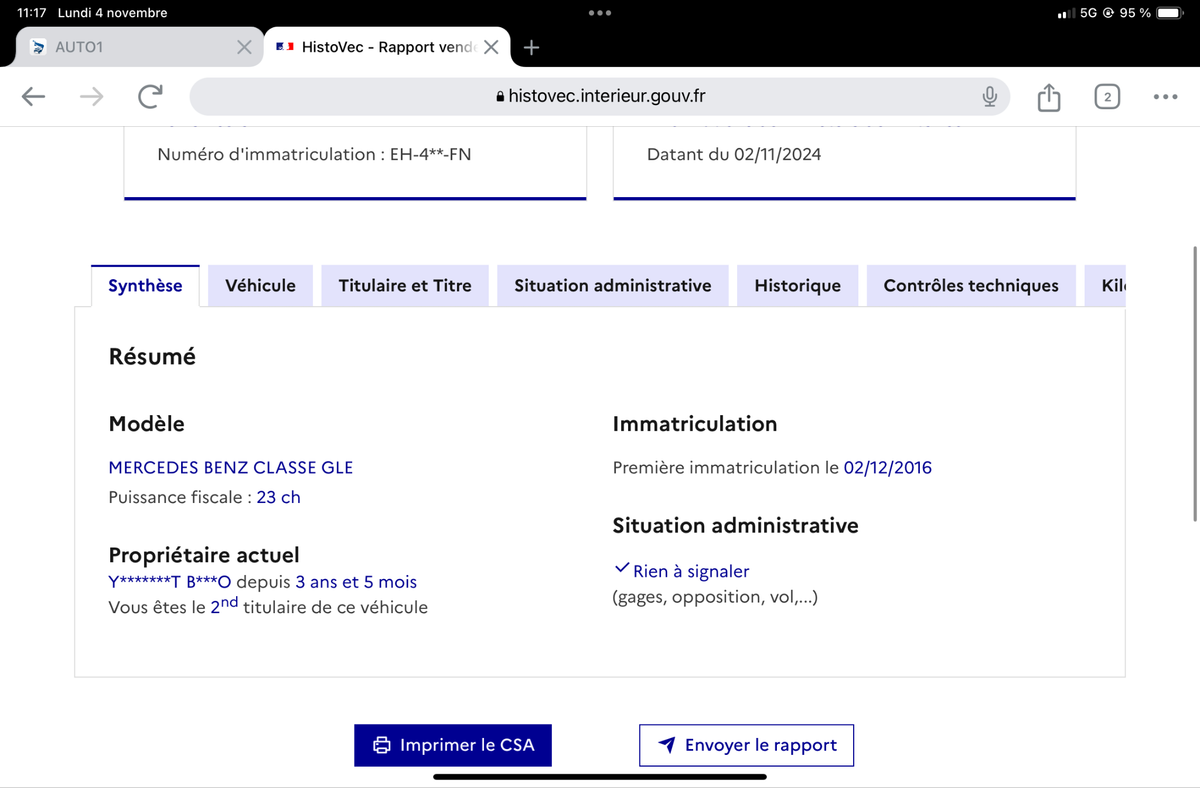Open the Titulaire et Titre tab
Image resolution: width=1200 pixels, height=788 pixels.
tap(405, 285)
